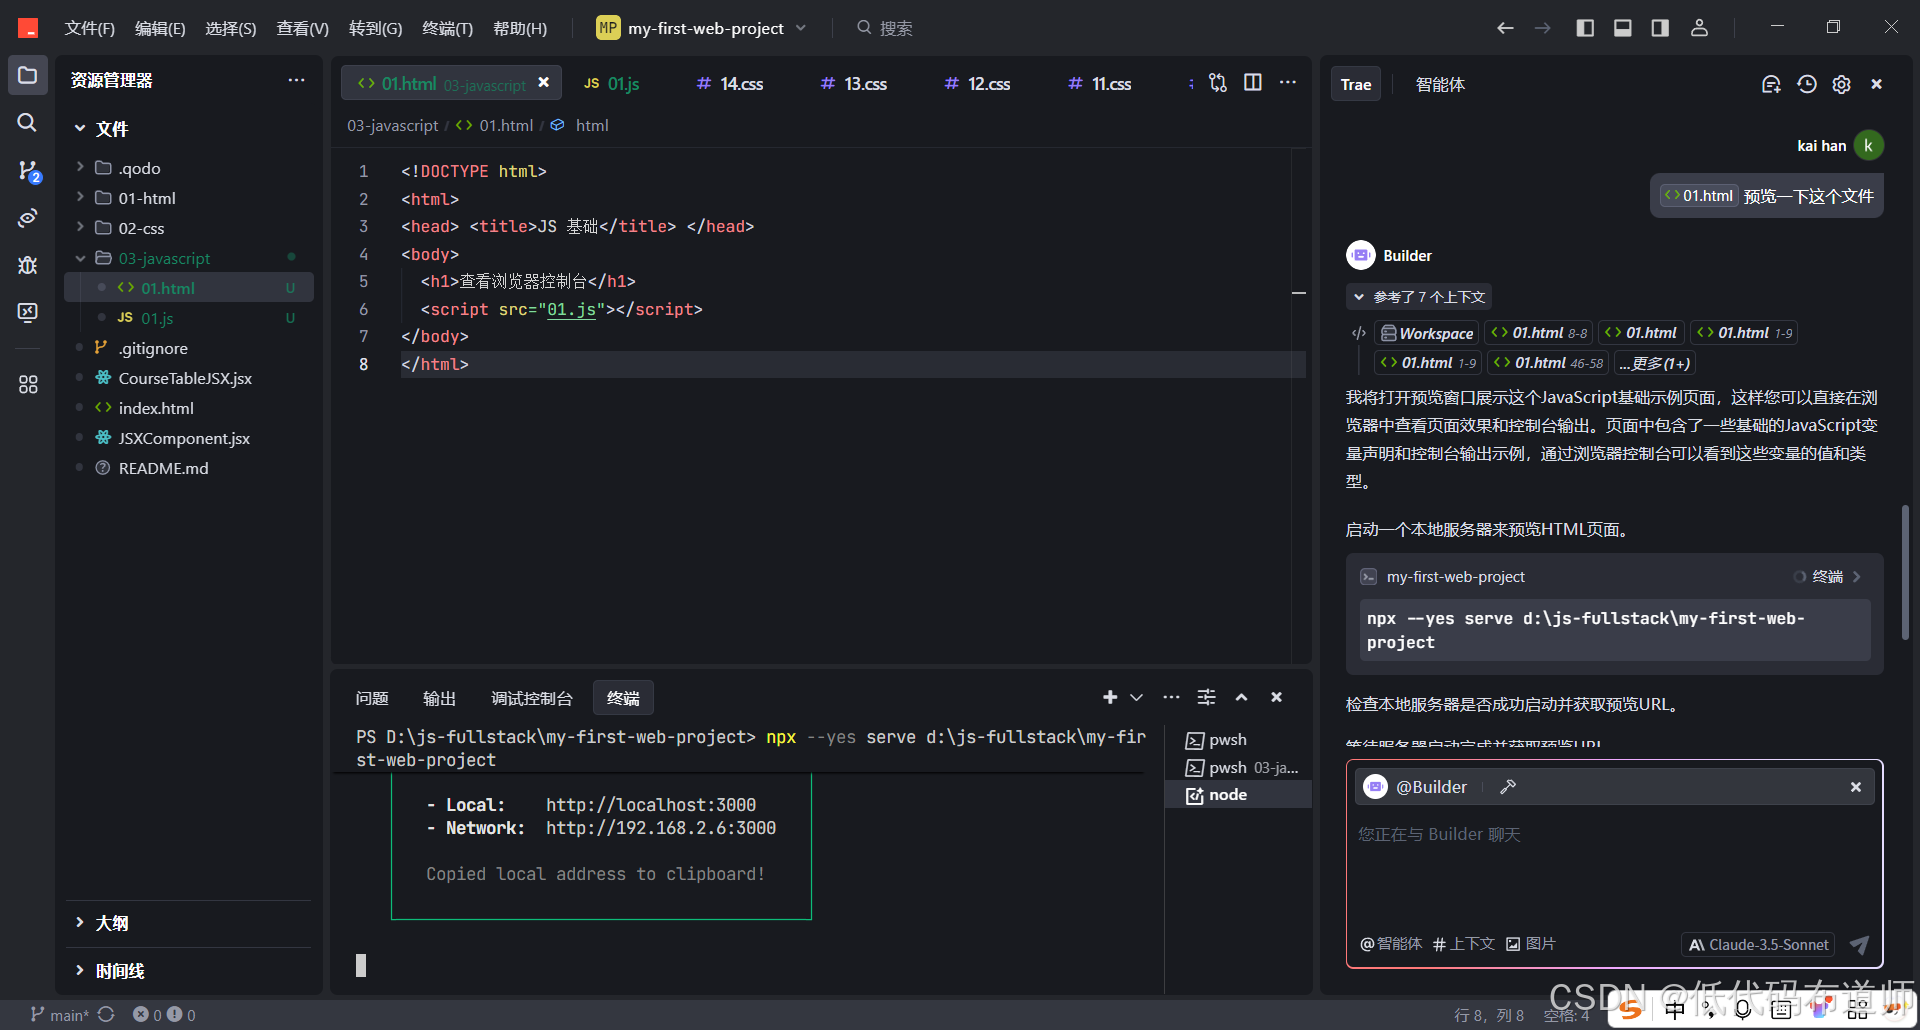Open the Search view in activity bar
Image resolution: width=1920 pixels, height=1030 pixels.
28,123
